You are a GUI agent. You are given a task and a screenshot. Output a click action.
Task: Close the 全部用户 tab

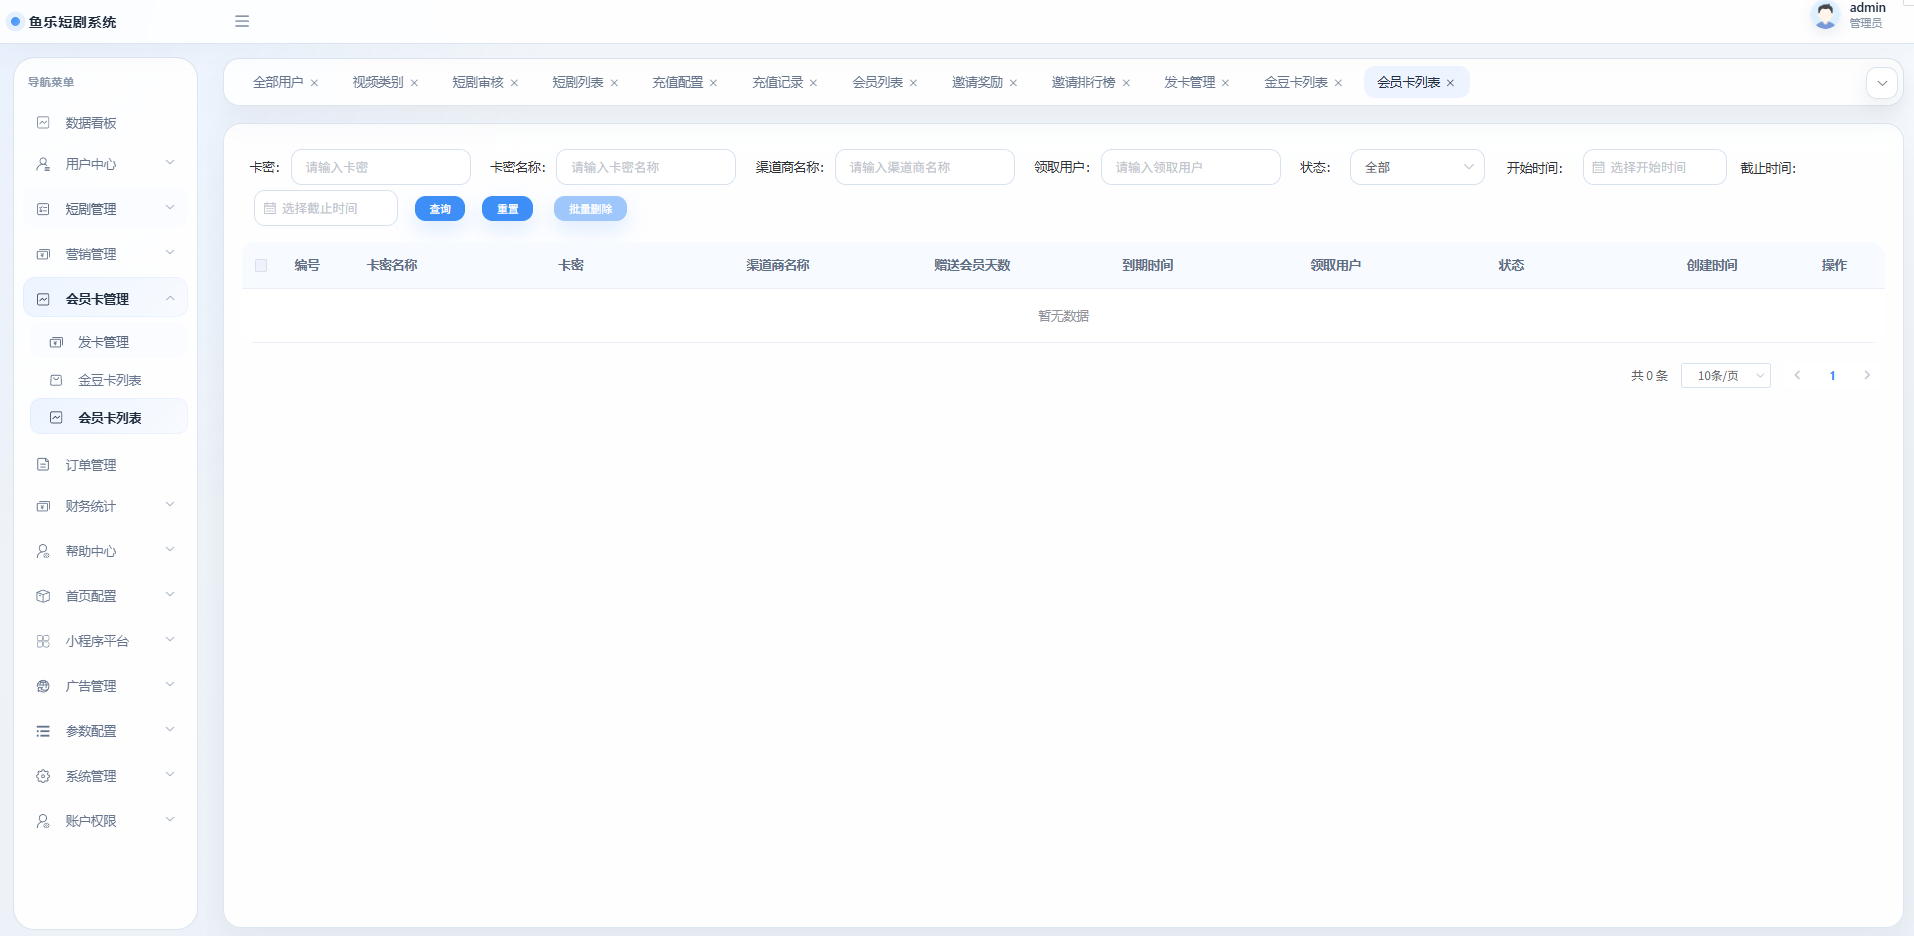point(314,83)
